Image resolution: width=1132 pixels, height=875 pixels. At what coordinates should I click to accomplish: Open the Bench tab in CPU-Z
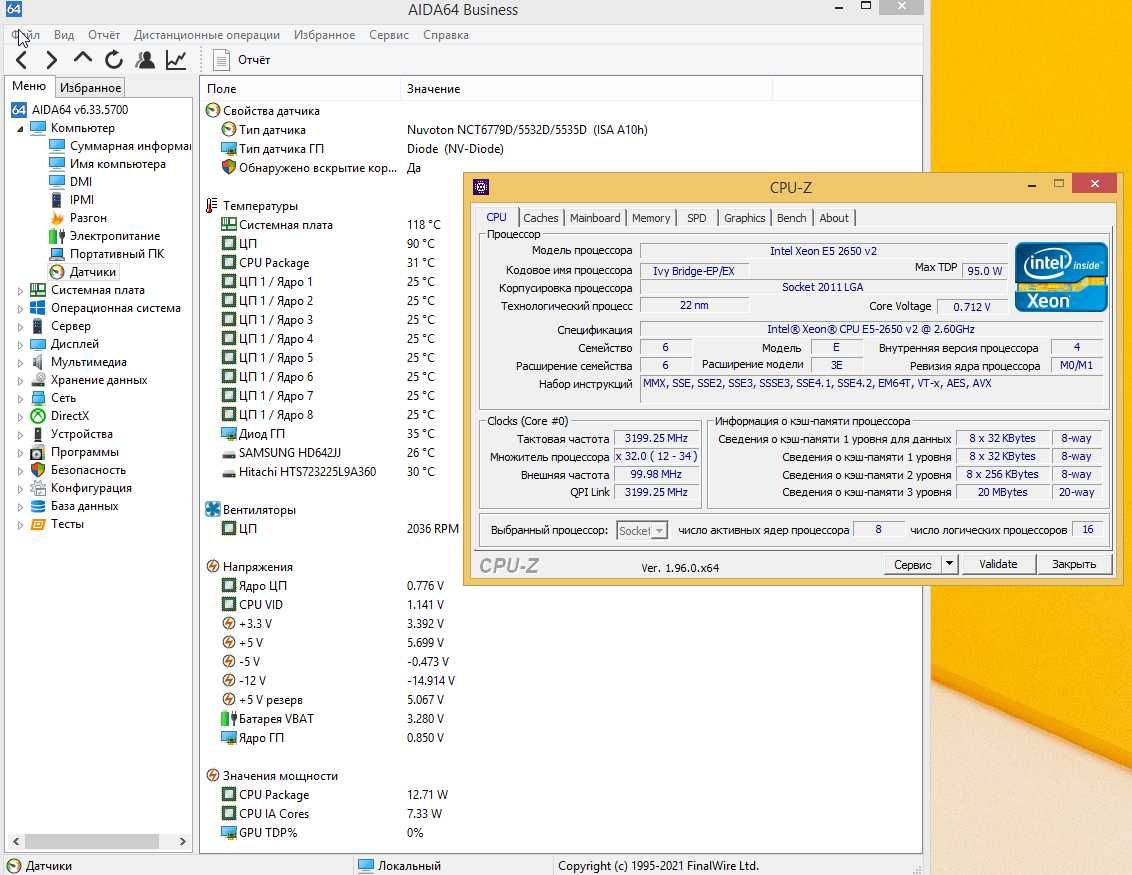tap(791, 218)
